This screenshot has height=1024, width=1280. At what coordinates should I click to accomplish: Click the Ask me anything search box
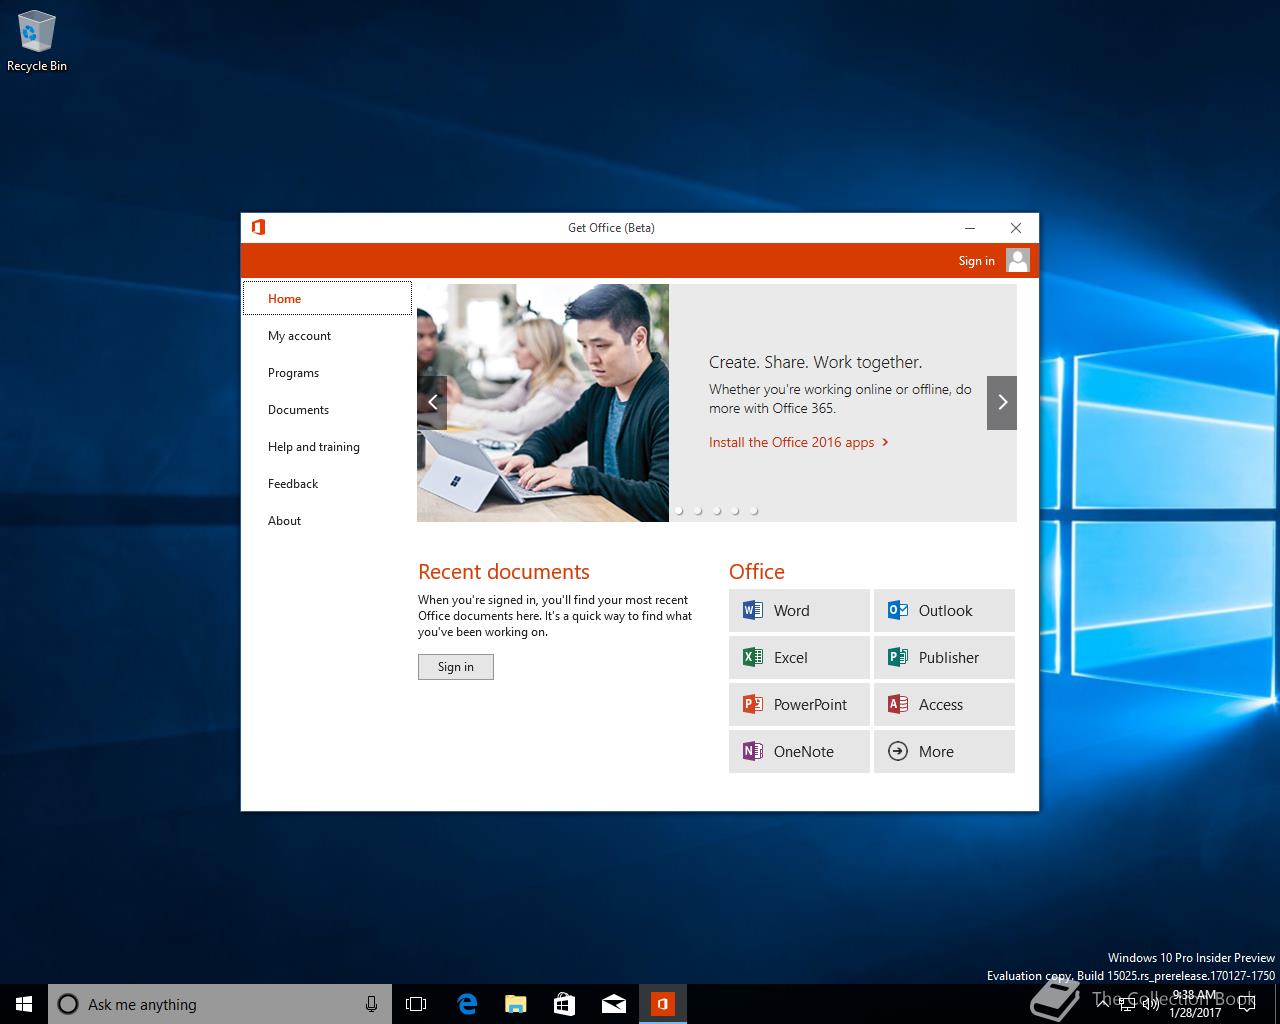[x=220, y=1004]
